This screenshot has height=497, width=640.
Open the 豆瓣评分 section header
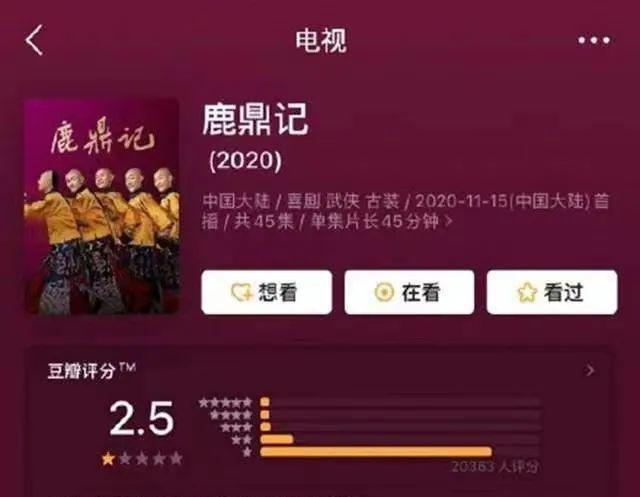(x=91, y=371)
